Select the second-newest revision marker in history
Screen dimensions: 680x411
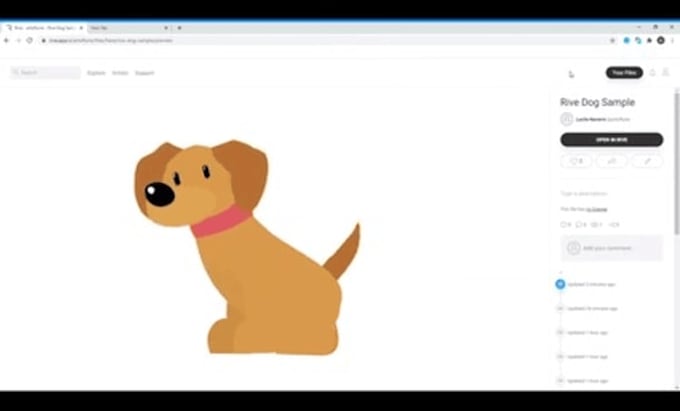pyautogui.click(x=560, y=308)
